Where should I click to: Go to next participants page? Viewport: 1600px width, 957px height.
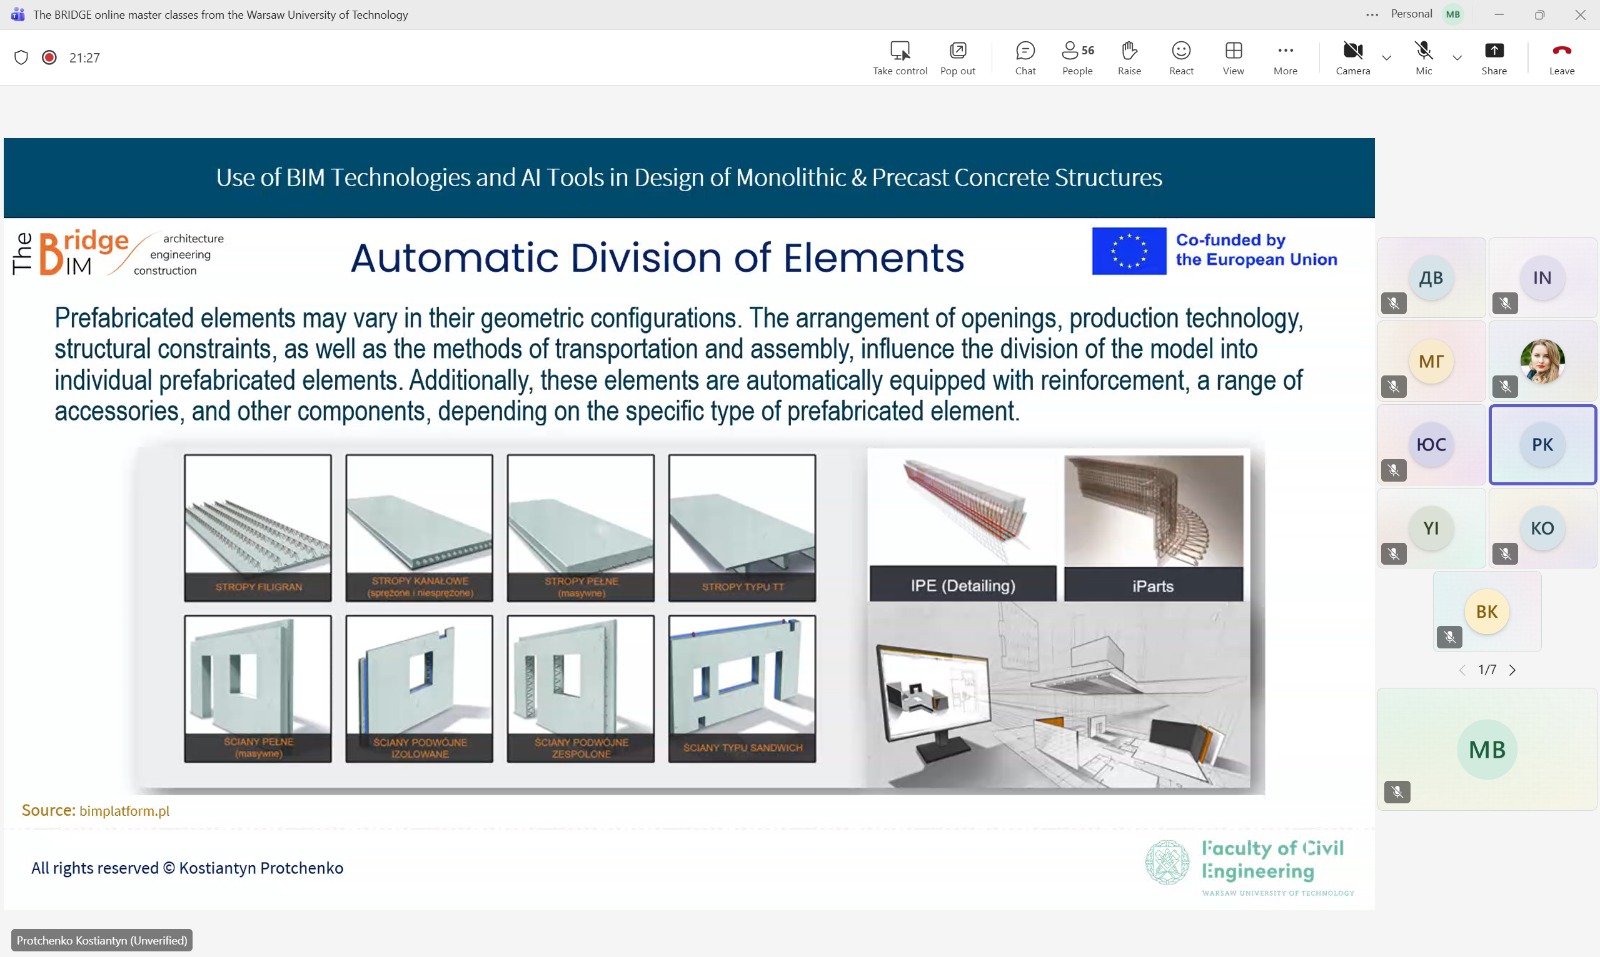pos(1512,670)
